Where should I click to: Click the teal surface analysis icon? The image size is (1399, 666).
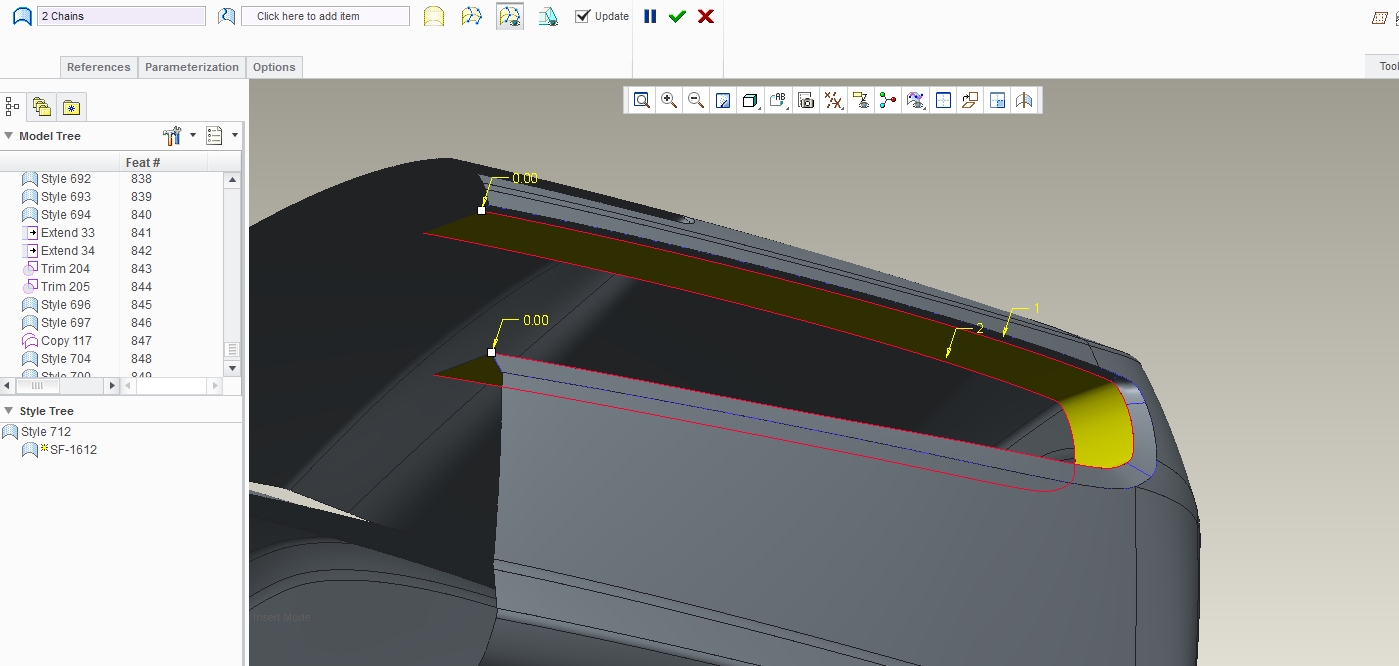[548, 17]
